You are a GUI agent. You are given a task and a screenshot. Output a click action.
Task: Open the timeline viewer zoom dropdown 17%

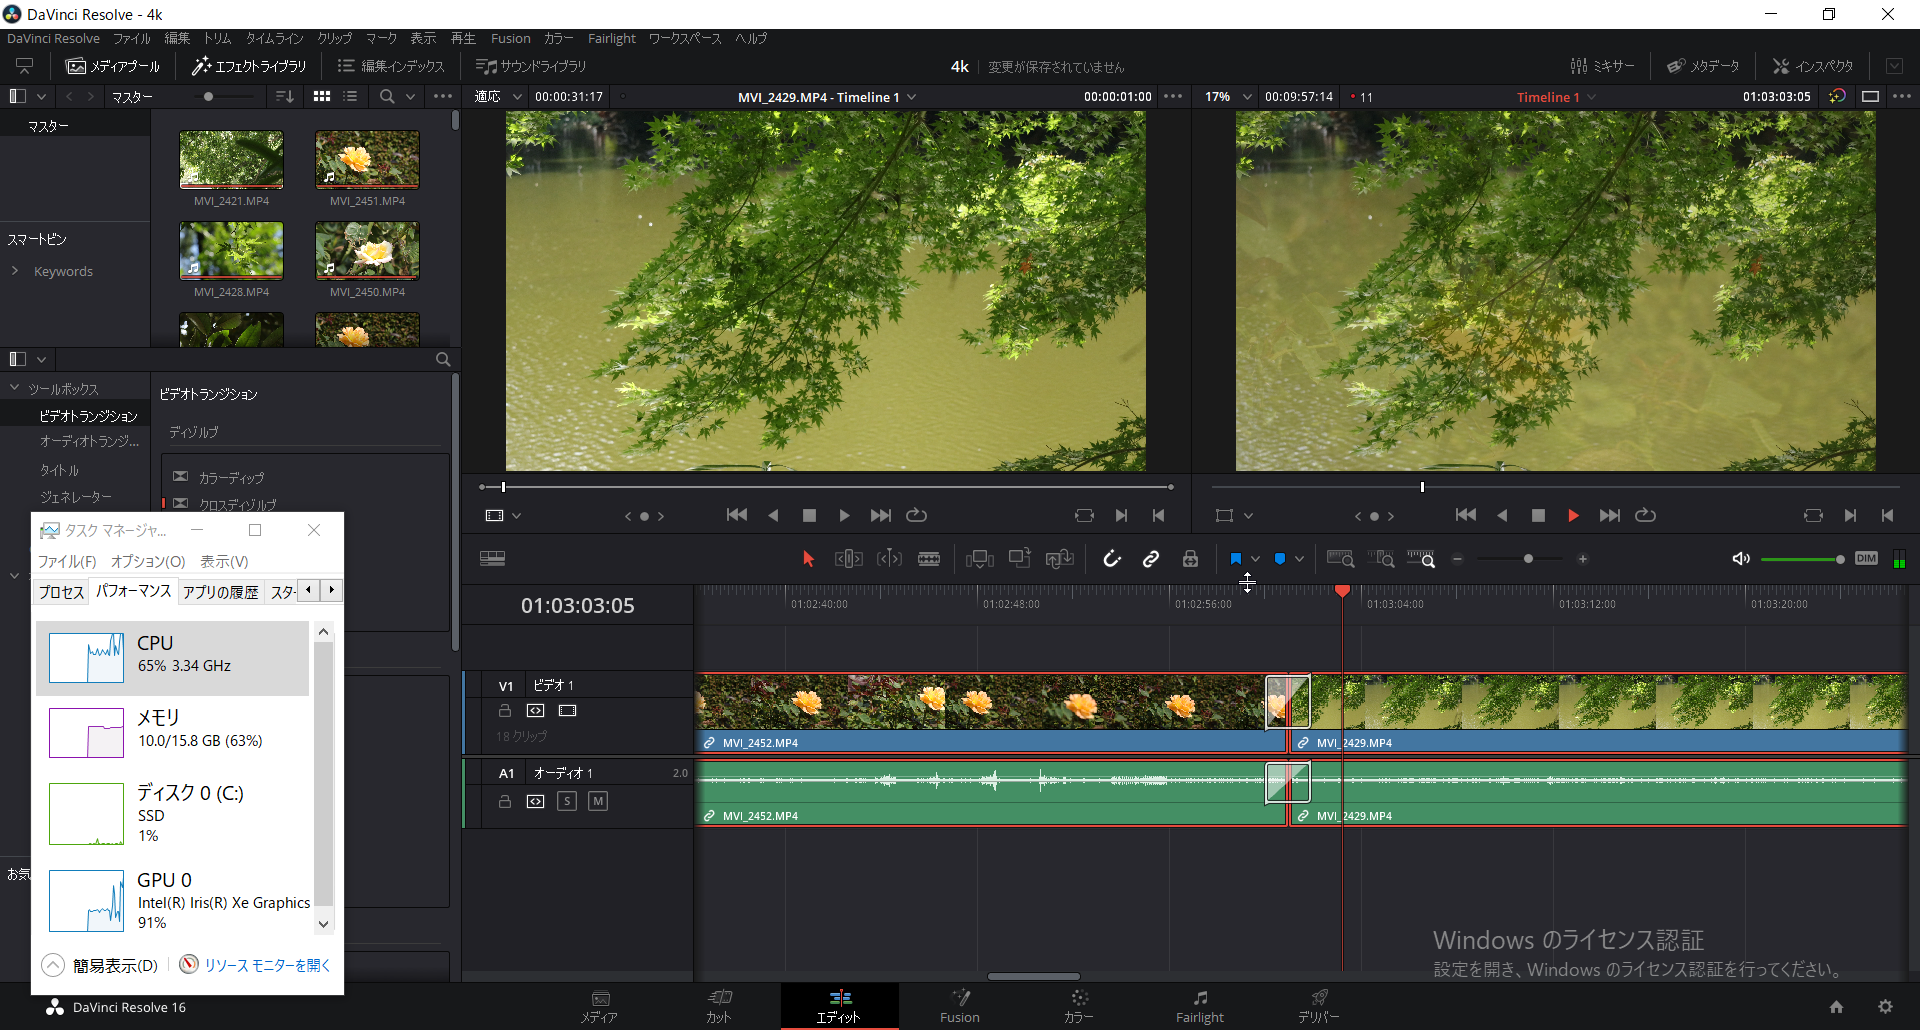[1228, 97]
